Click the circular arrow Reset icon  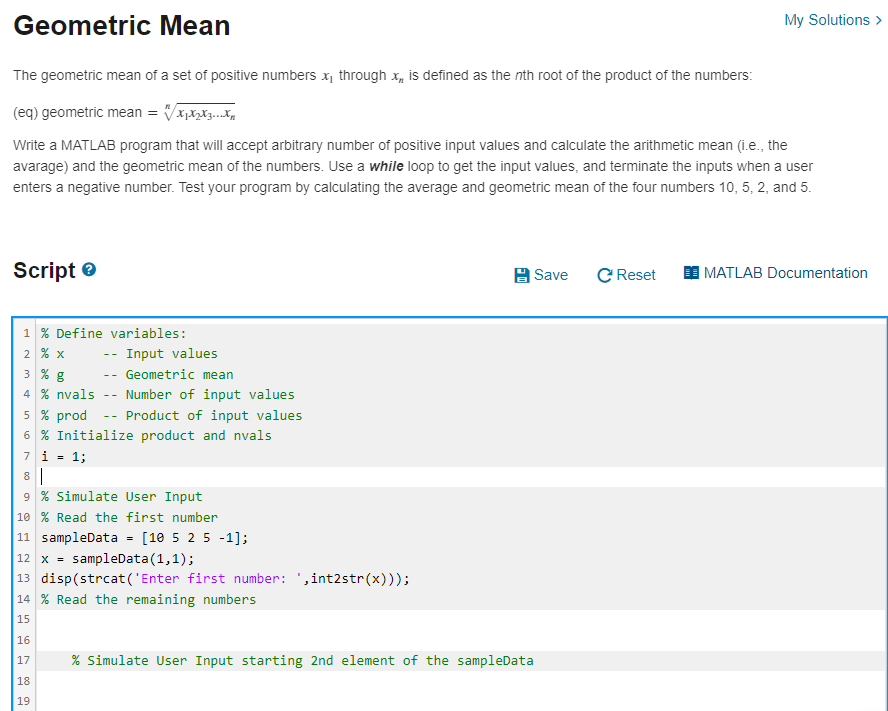point(604,275)
